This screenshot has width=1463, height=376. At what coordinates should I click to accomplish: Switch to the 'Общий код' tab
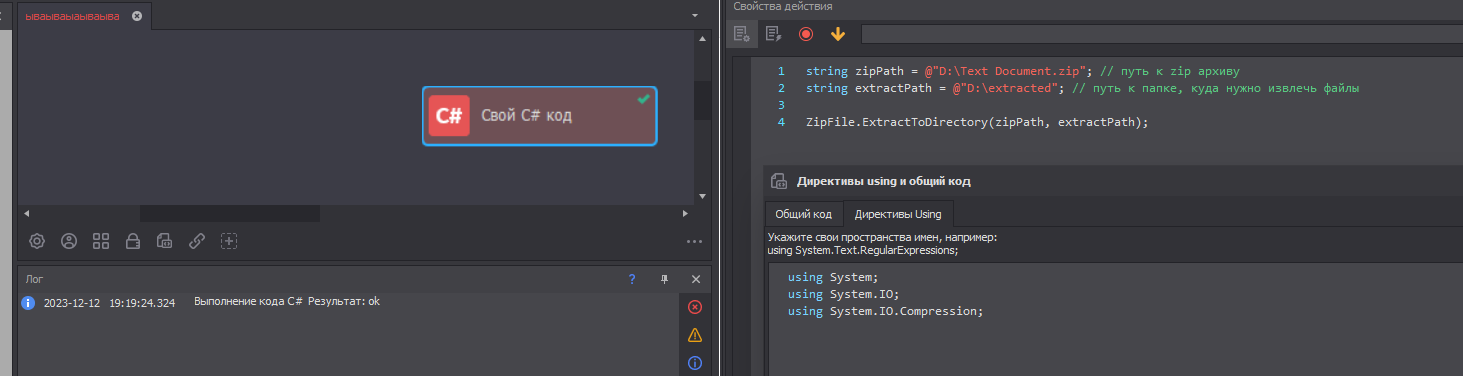pos(803,214)
